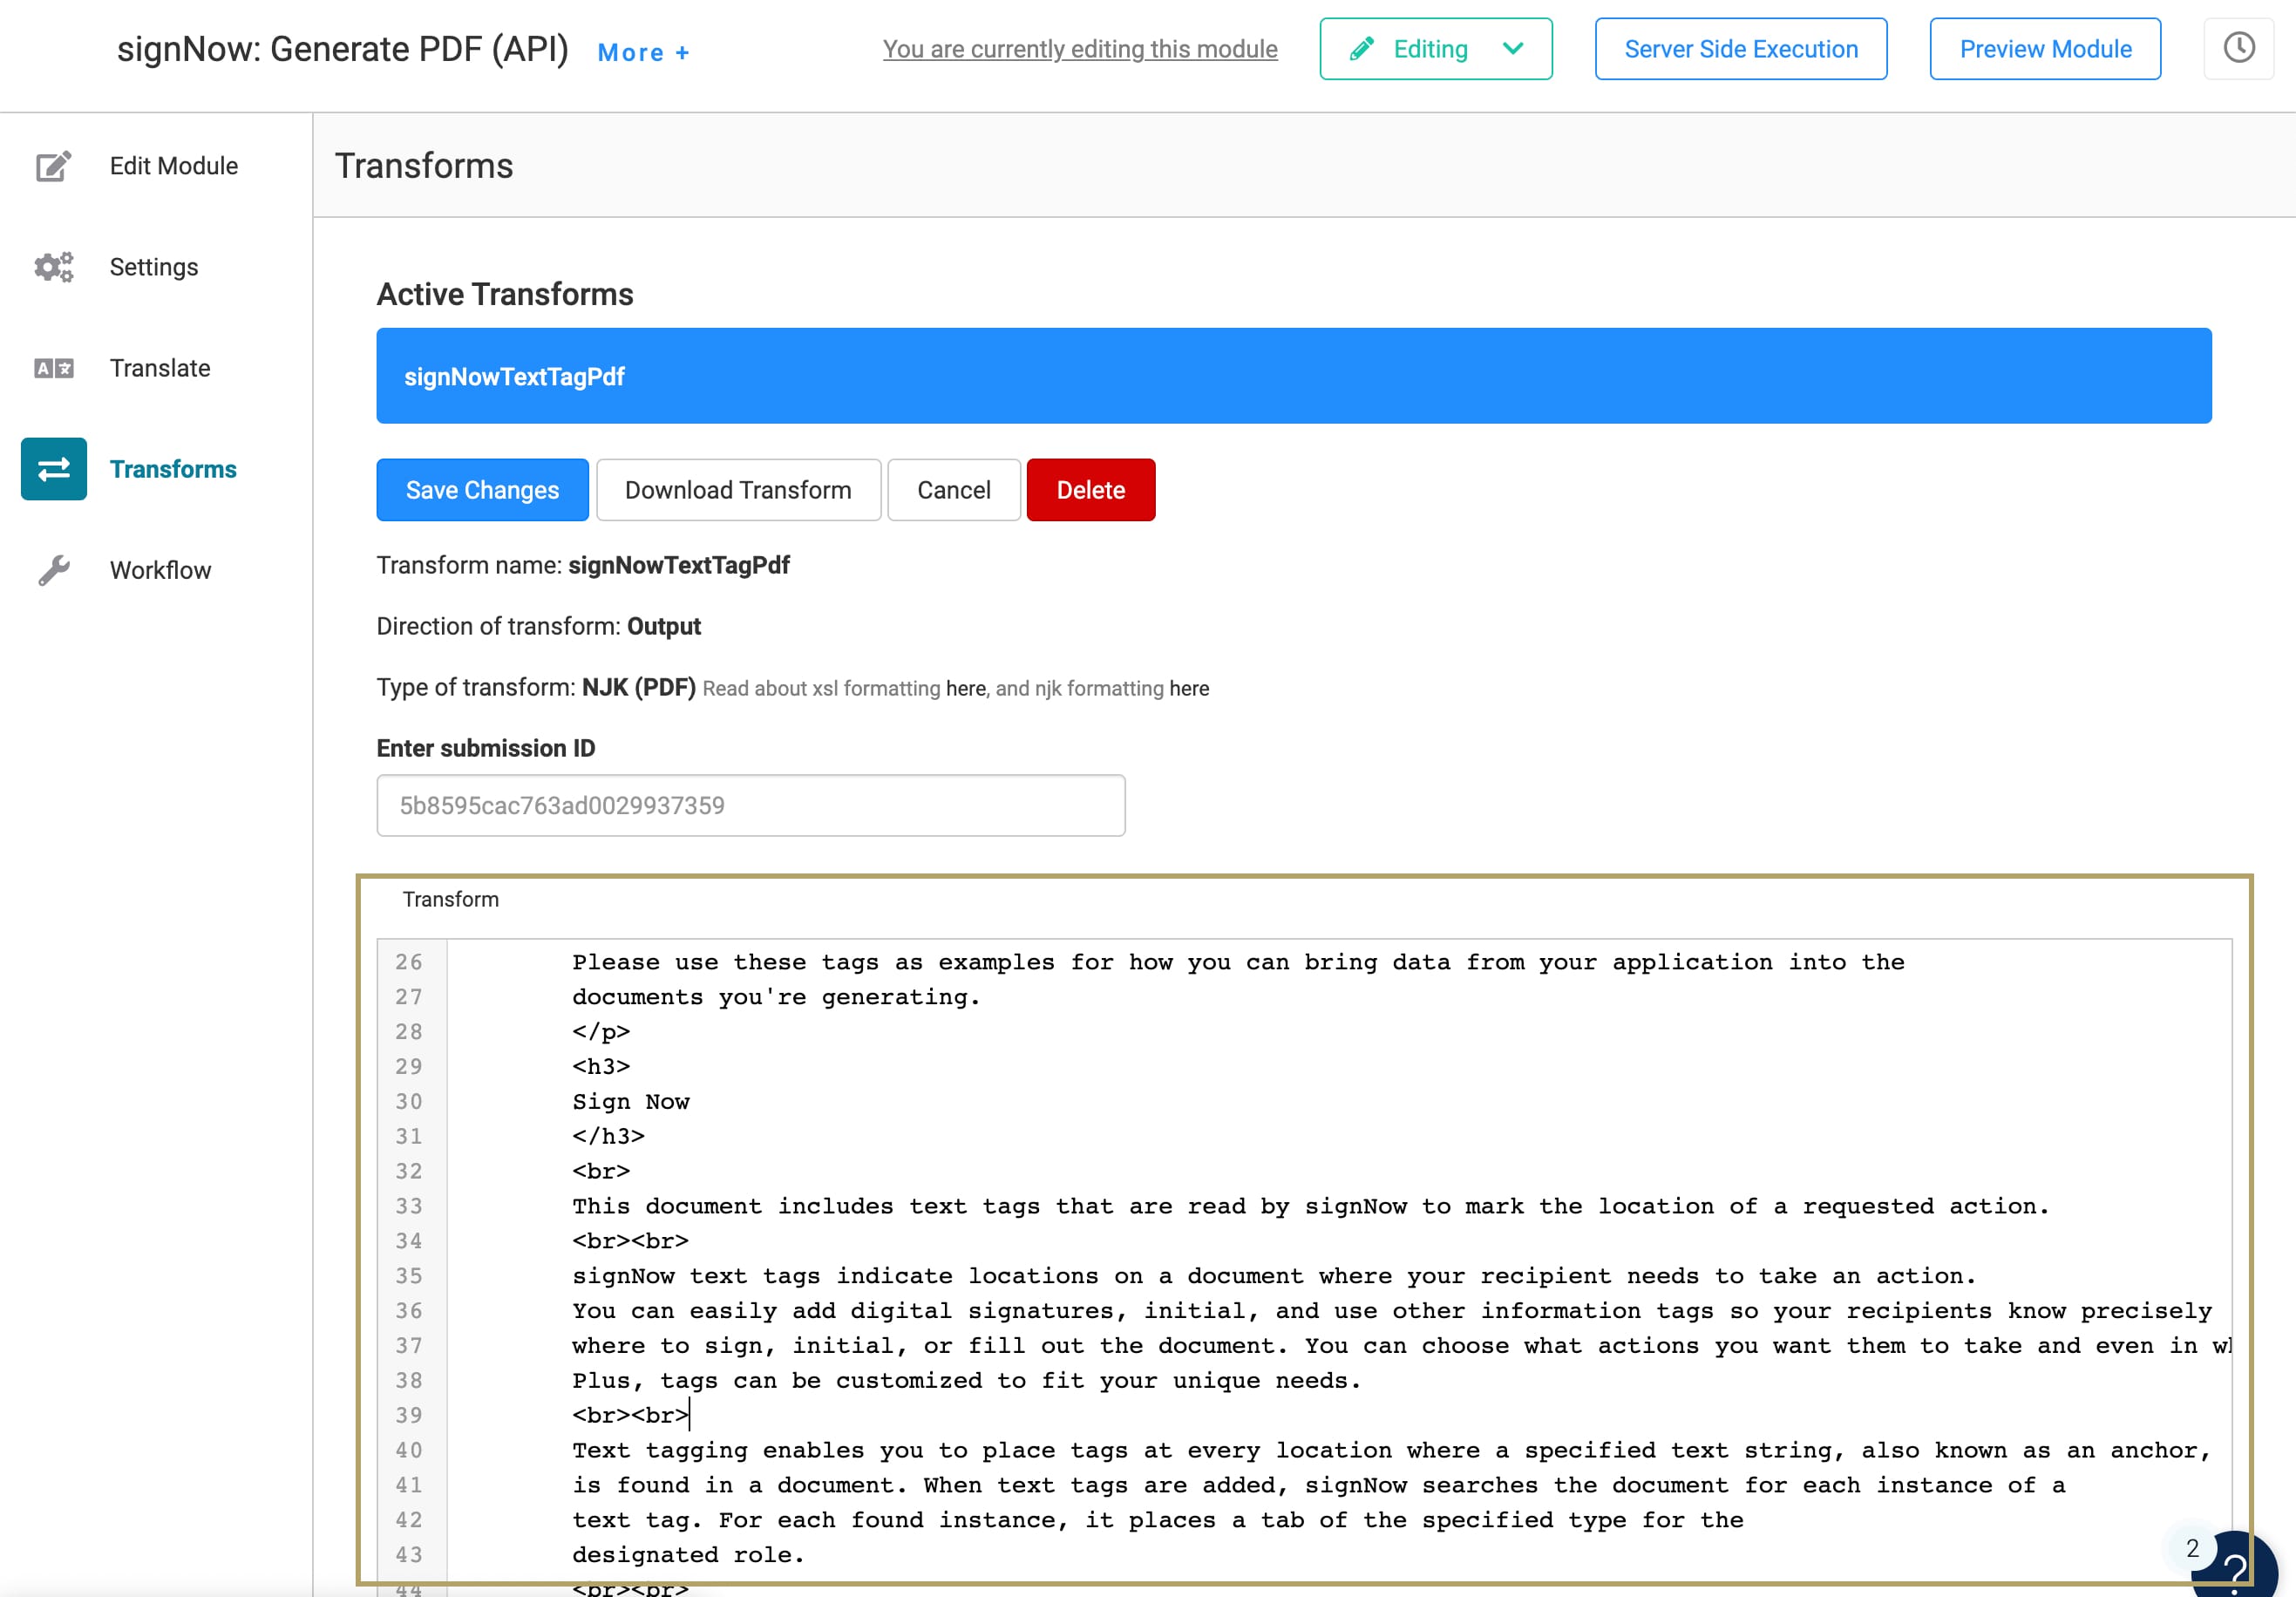Screen dimensions: 2296x1597
Task: Click Server Side Execution button
Action: click(x=1741, y=49)
